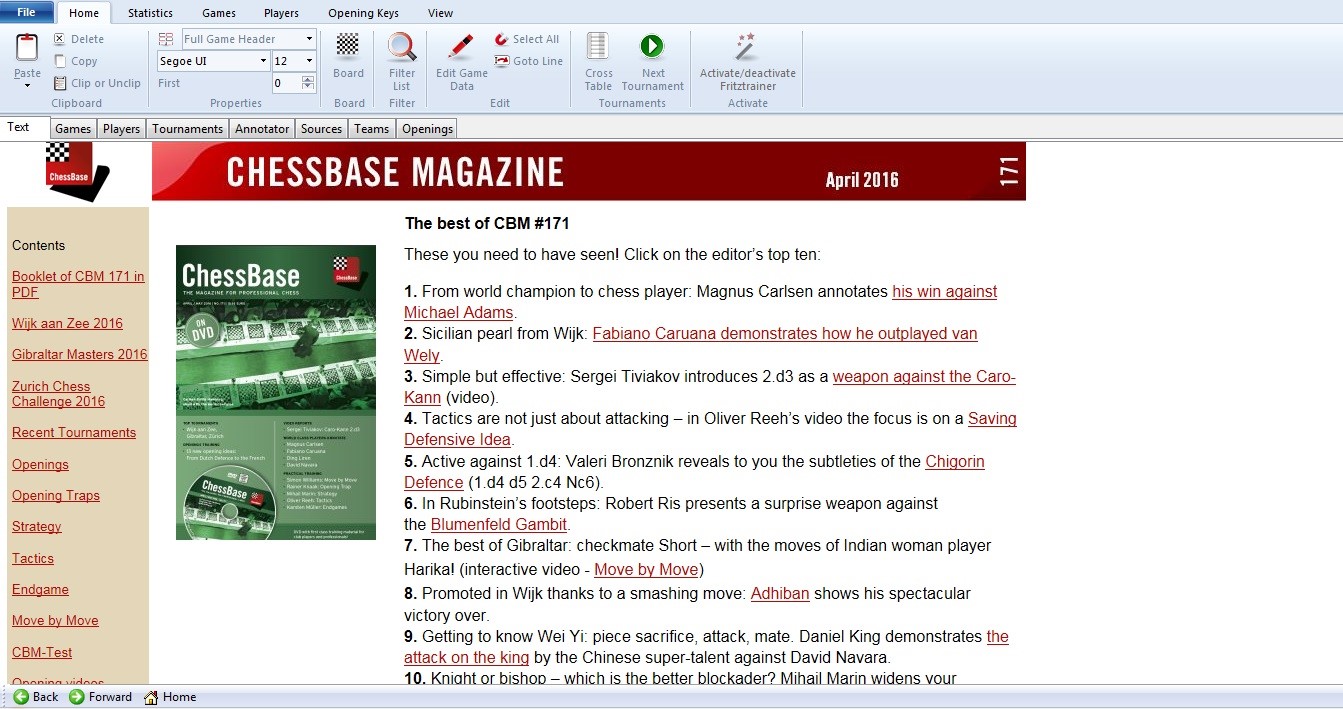The height and width of the screenshot is (709, 1343).
Task: Open the Opening Traps sidebar link
Action: [56, 495]
